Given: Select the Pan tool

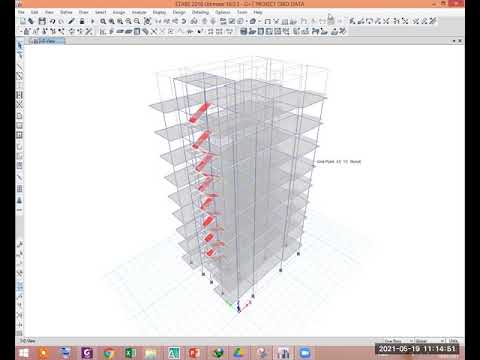Looking at the screenshot, I should click(x=147, y=21).
